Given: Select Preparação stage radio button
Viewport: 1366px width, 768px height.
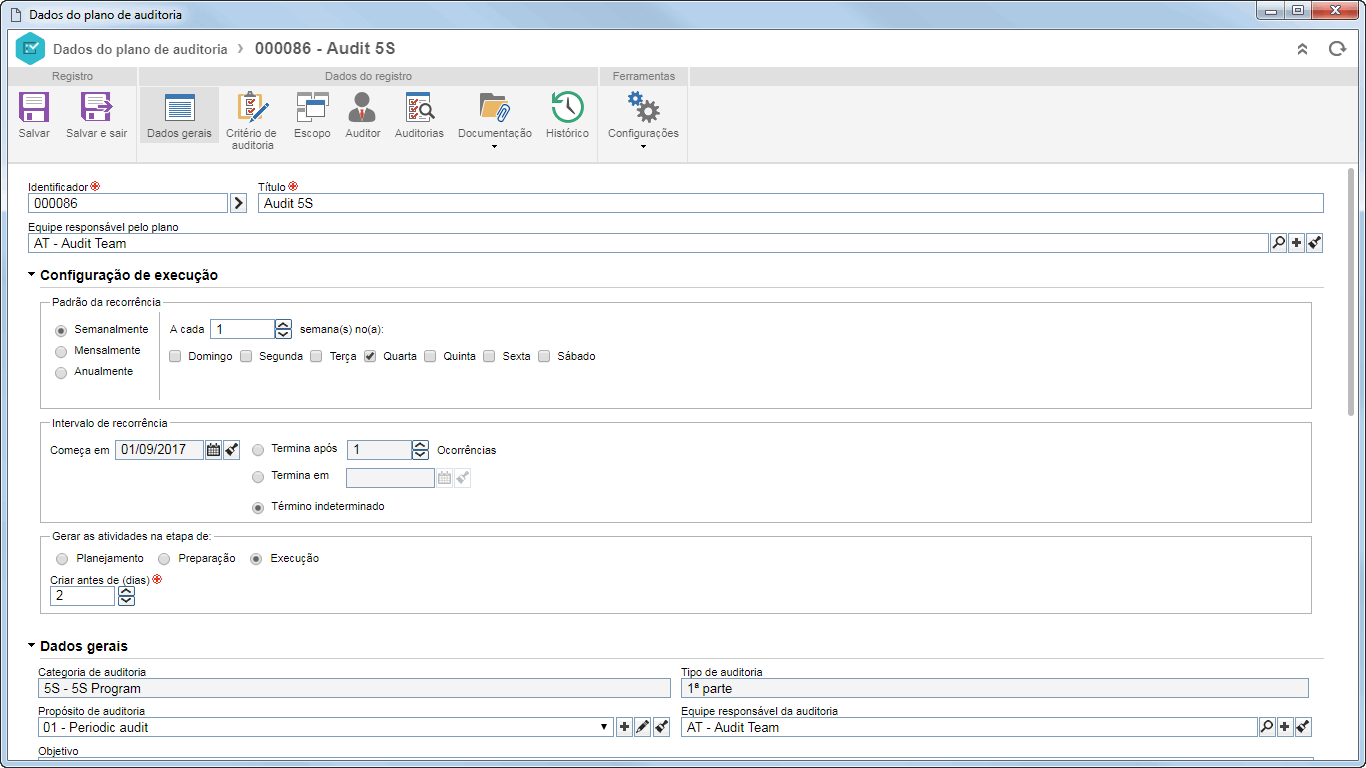Looking at the screenshot, I should [164, 559].
